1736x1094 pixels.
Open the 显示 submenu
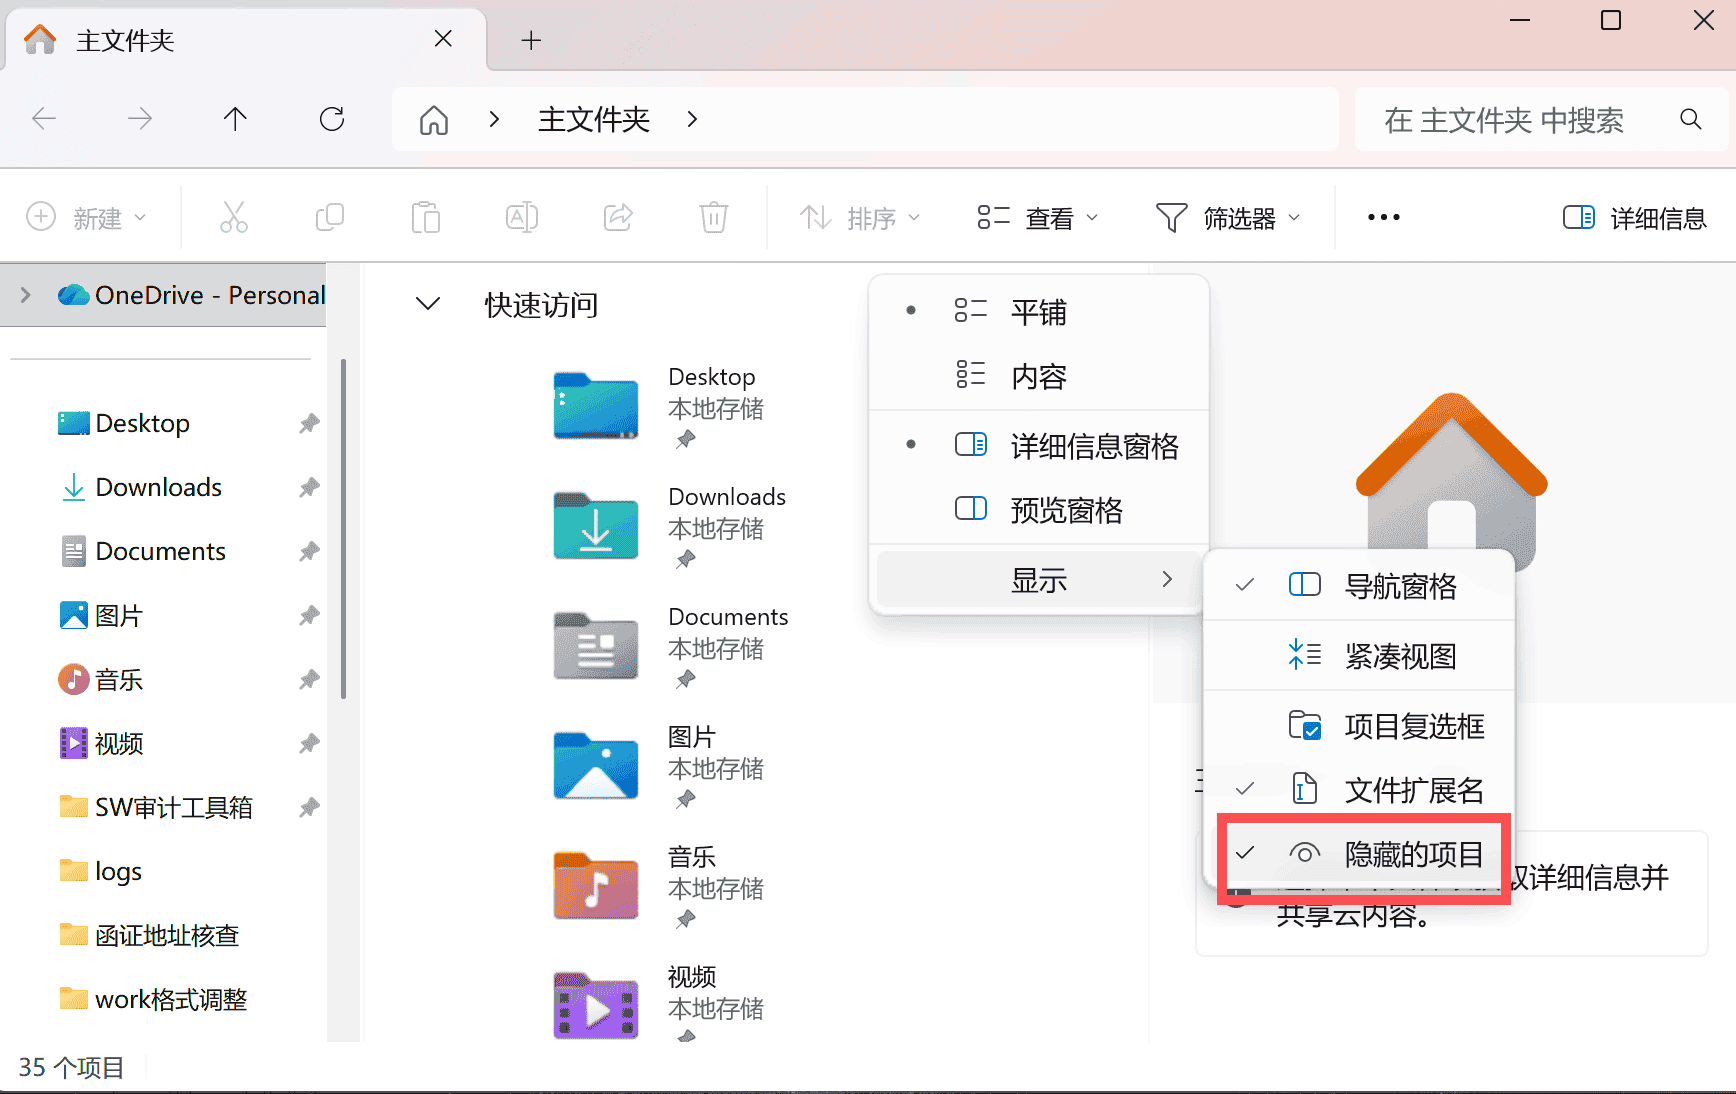click(1039, 580)
